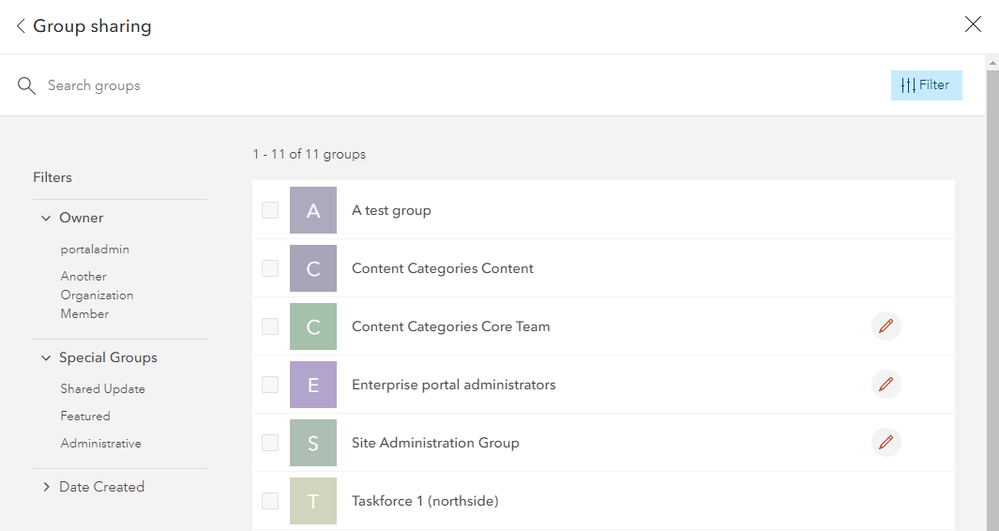Click the vertical scrollbar on the right
Image resolution: width=999 pixels, height=531 pixels.
[992, 300]
